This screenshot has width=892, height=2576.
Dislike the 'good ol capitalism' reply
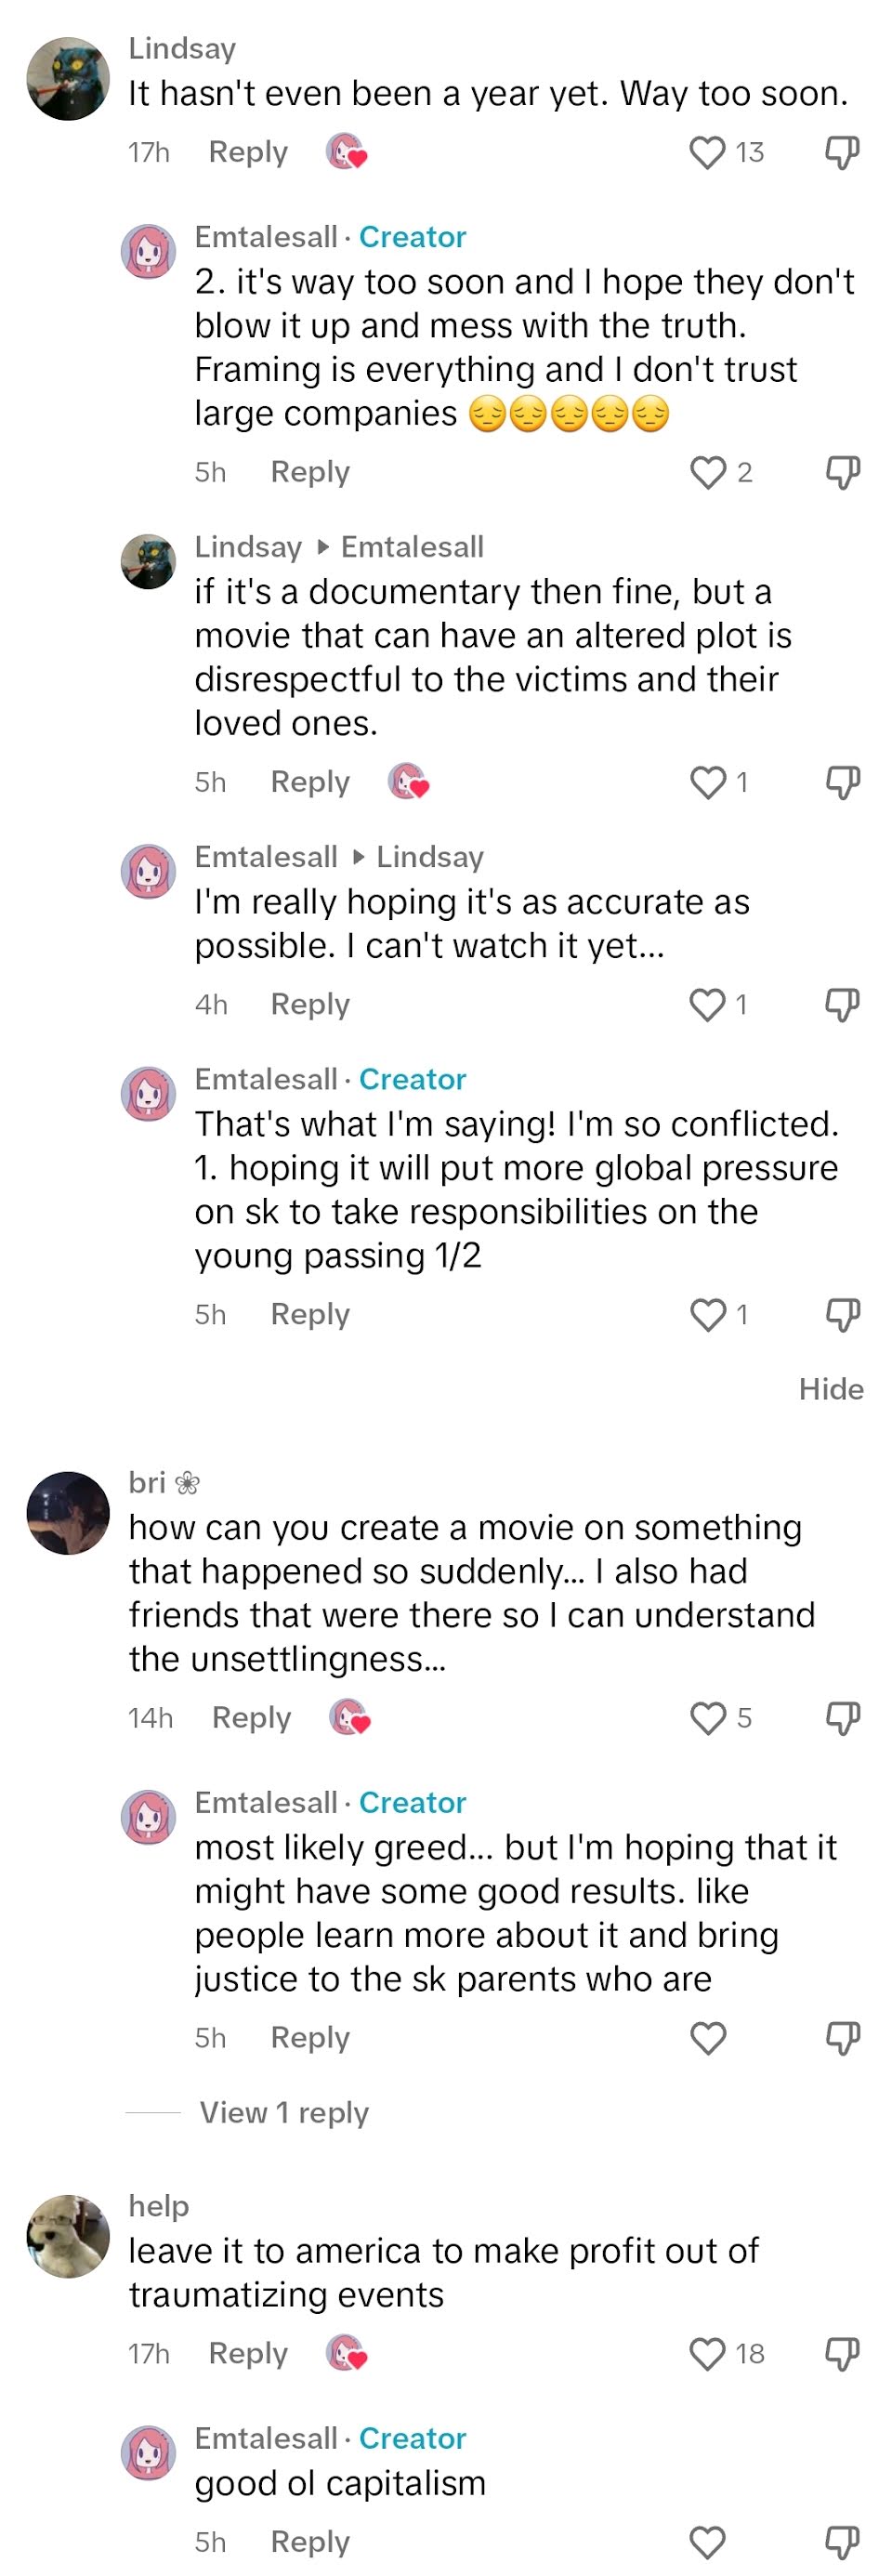(842, 2541)
